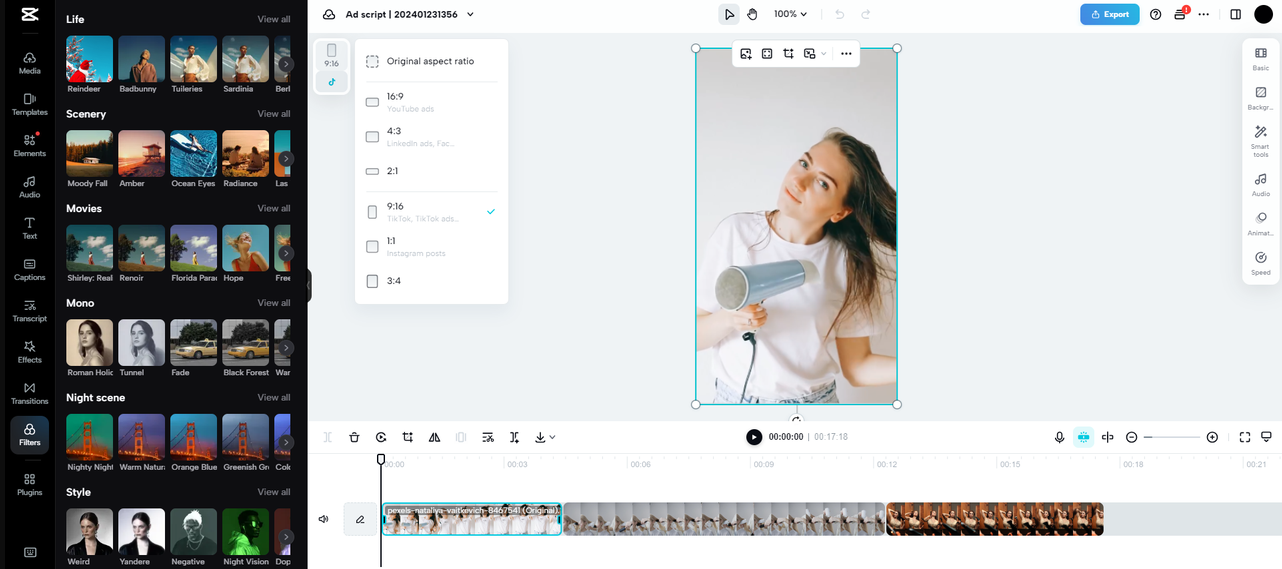This screenshot has width=1282, height=569.
Task: Toggle the highlighted magnet snapping button in timeline
Action: [x=1083, y=437]
